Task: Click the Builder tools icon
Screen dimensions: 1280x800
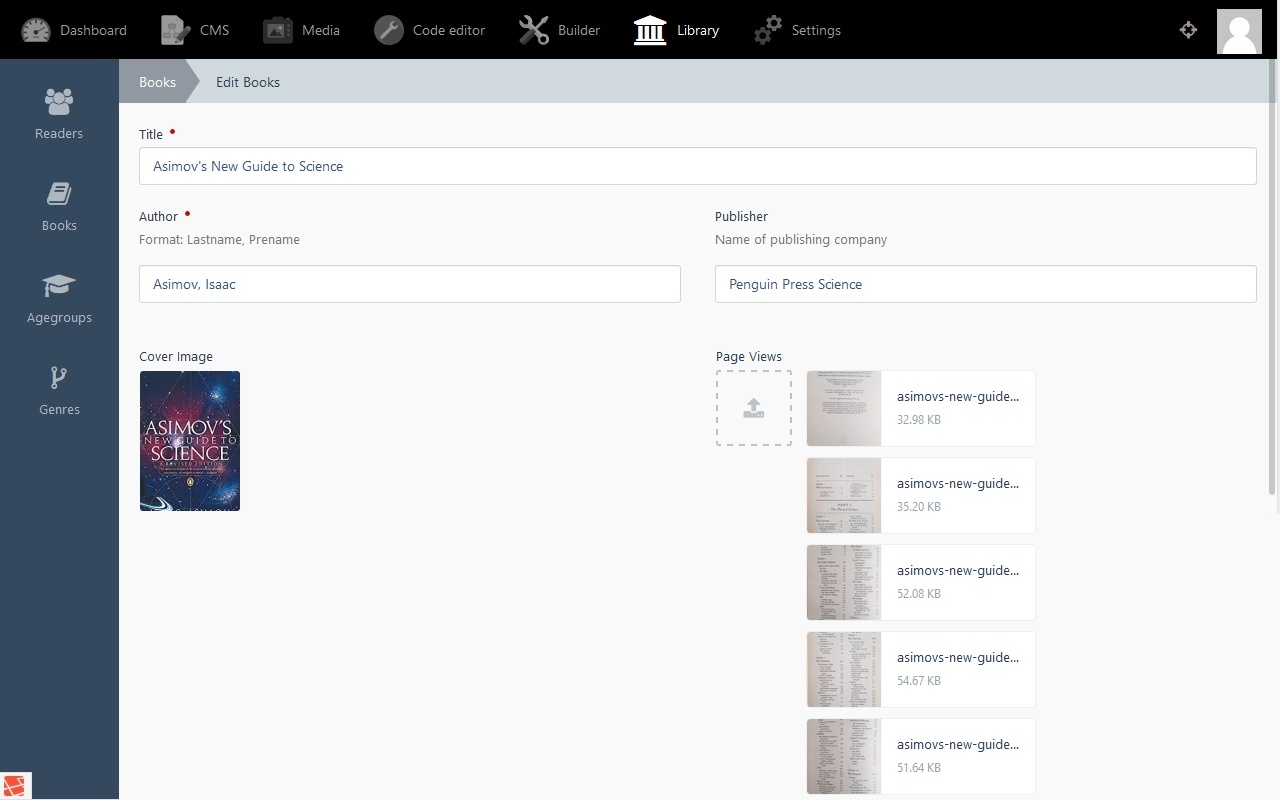Action: [x=534, y=30]
